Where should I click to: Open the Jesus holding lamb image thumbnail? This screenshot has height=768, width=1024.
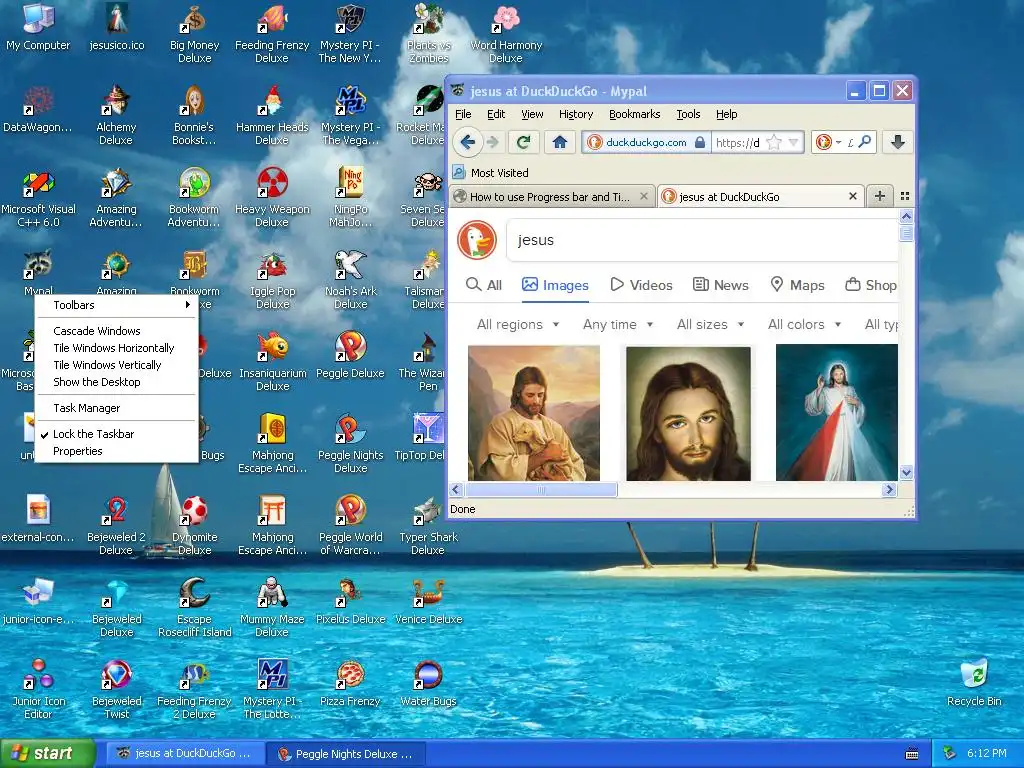point(534,413)
